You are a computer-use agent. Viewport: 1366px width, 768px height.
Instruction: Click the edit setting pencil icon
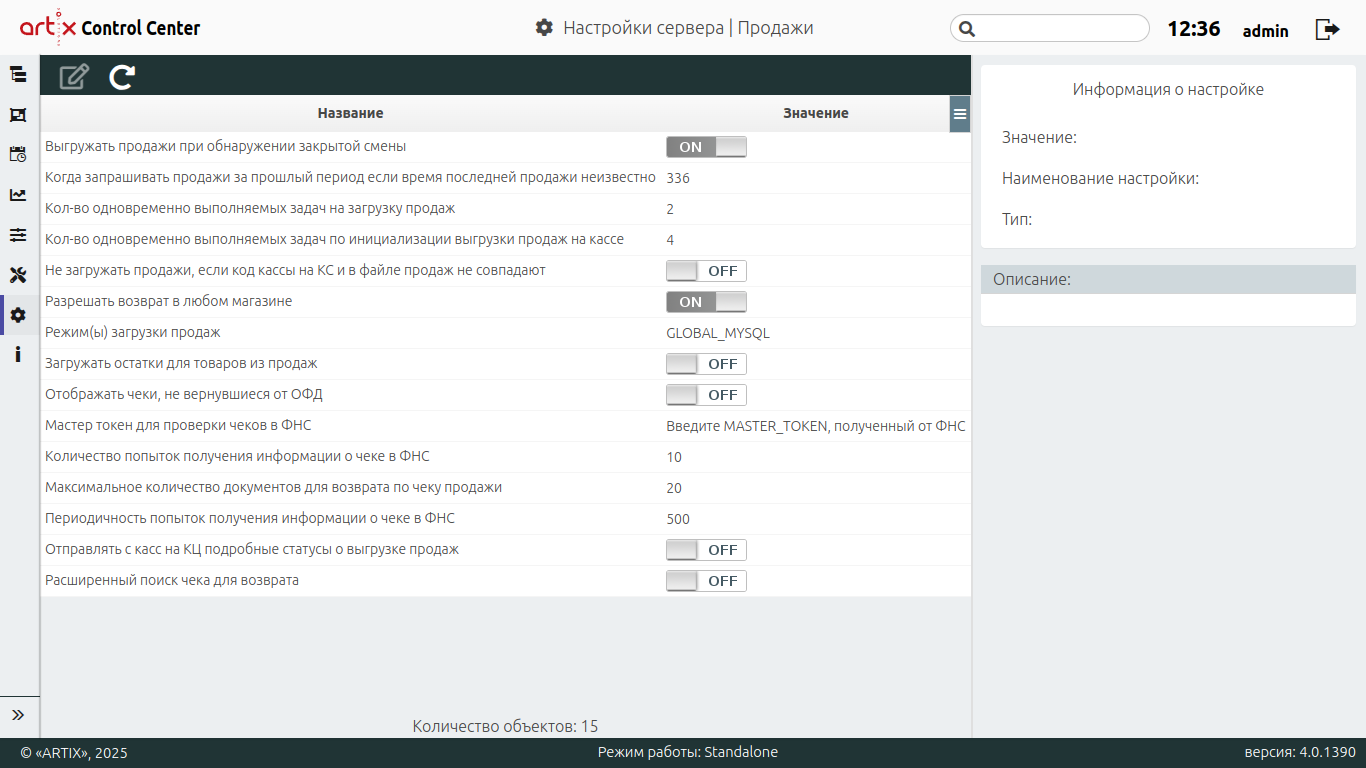tap(74, 77)
